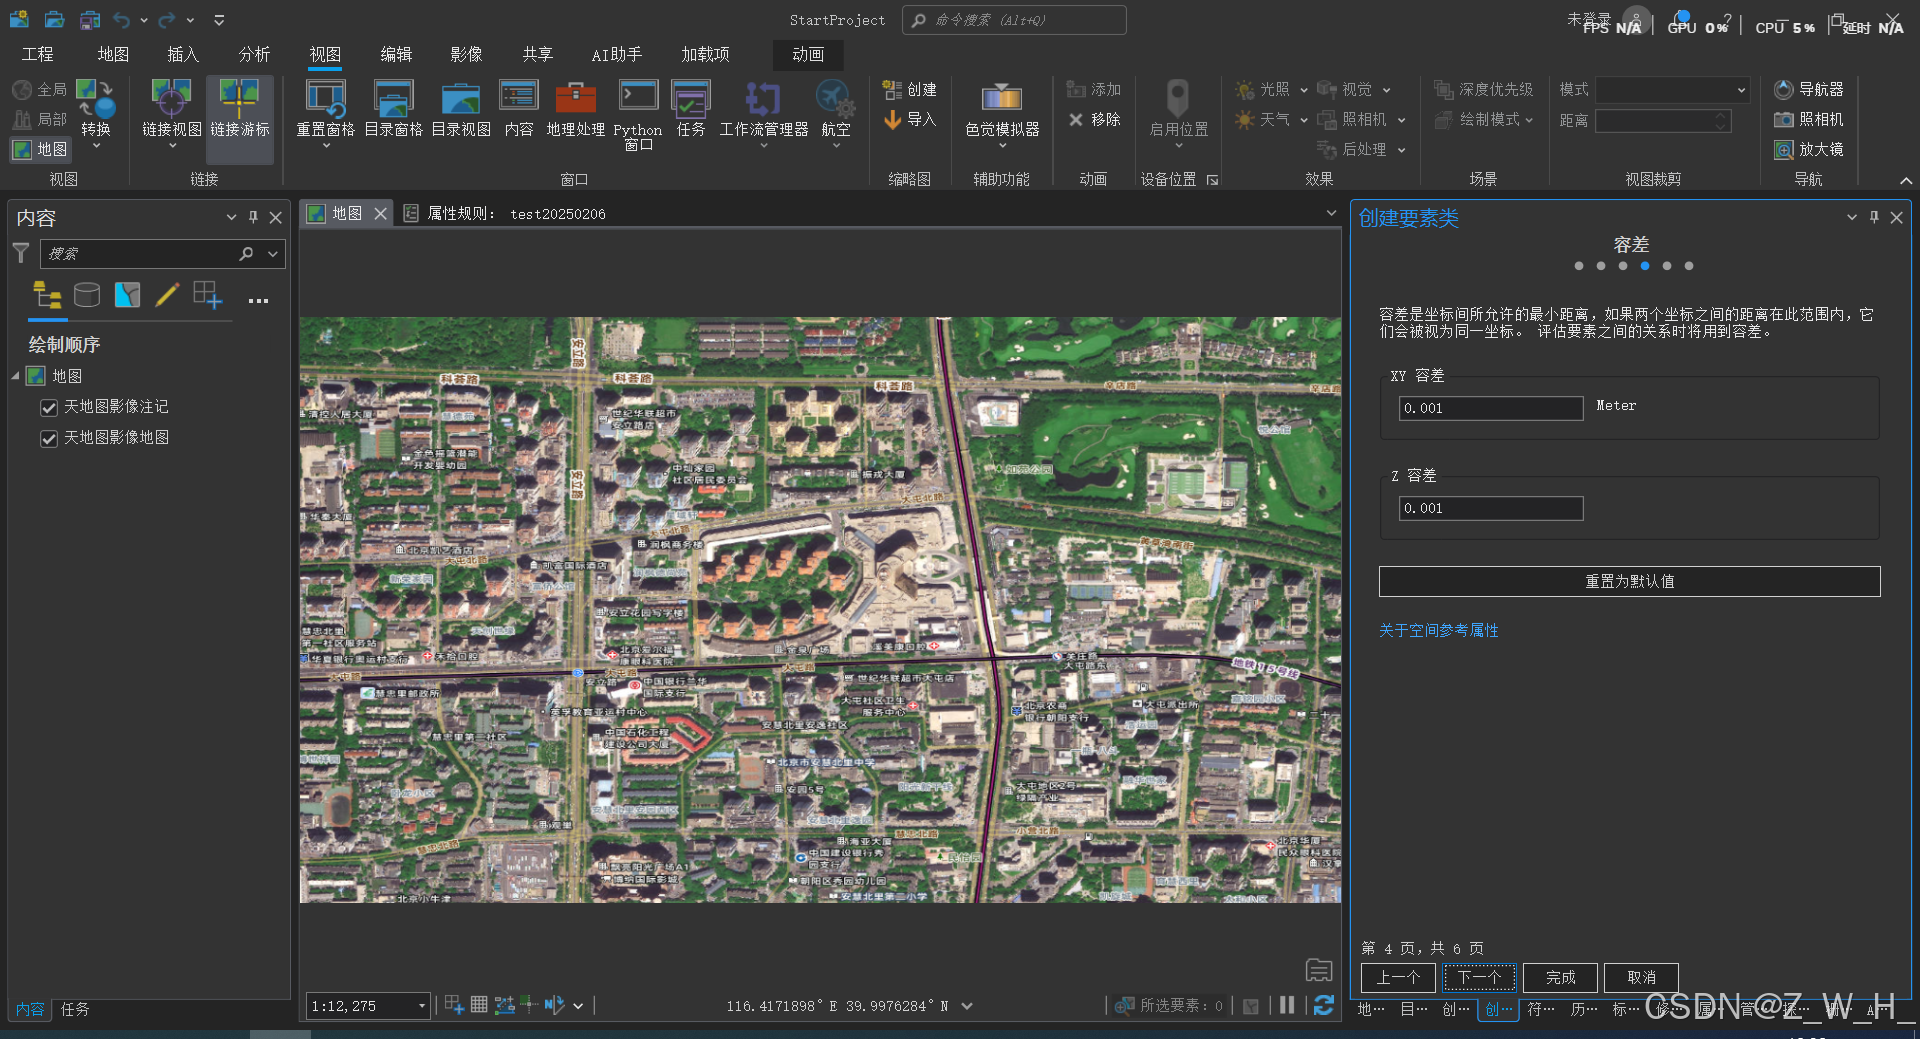Switch to the 任务 pane tab at bottom
The height and width of the screenshot is (1039, 1920).
click(75, 1009)
